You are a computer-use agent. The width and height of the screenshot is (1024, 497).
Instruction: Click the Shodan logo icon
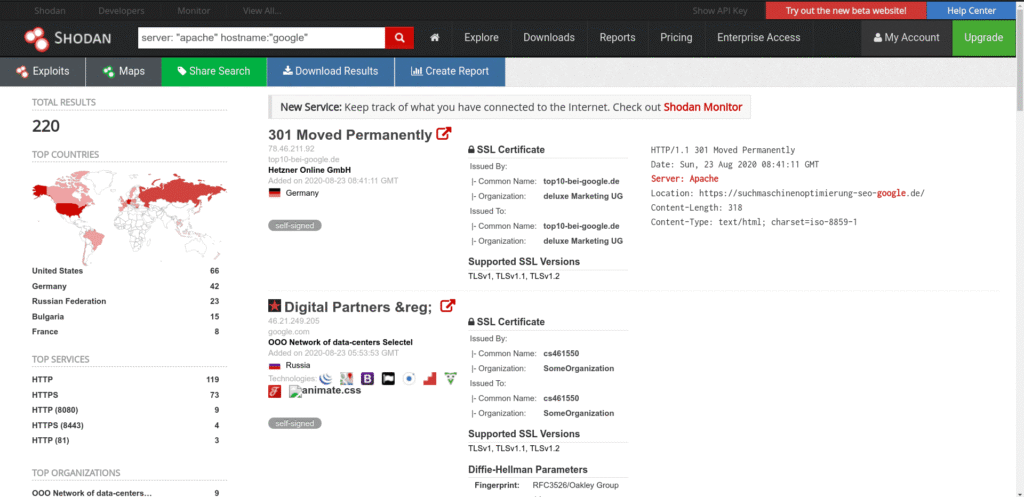(x=37, y=38)
